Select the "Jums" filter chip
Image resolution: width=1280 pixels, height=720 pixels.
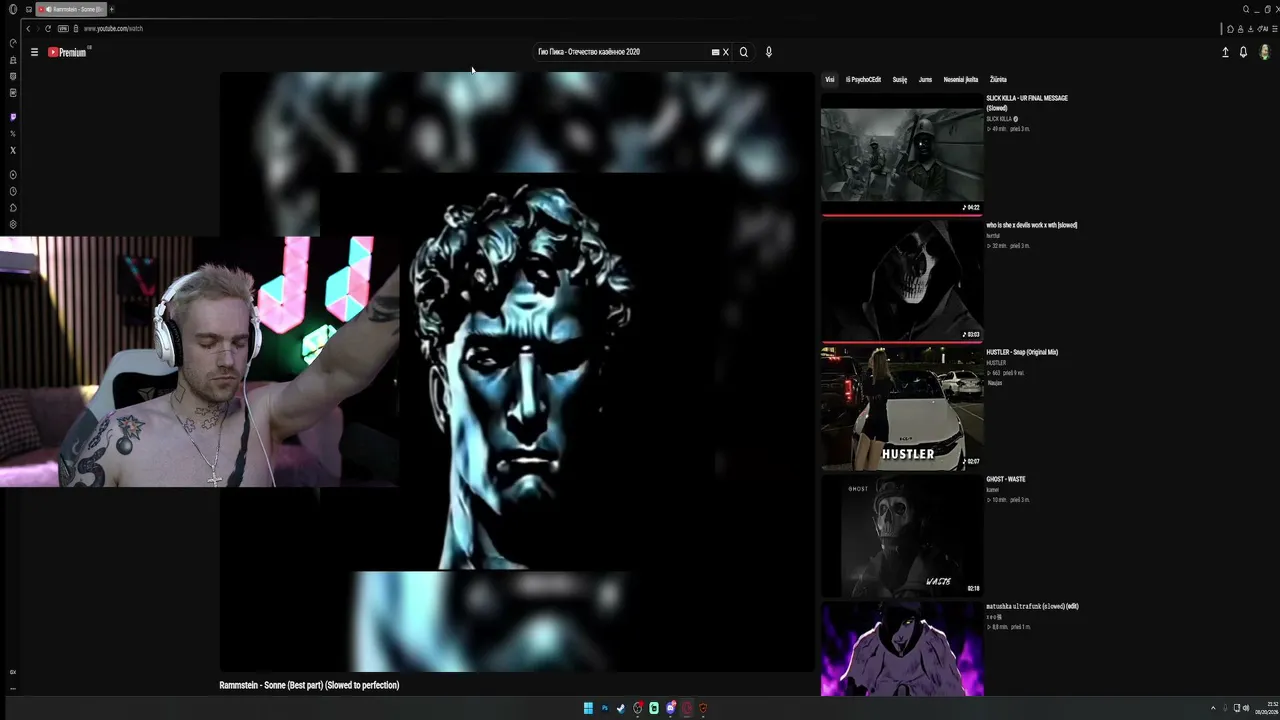click(x=925, y=80)
